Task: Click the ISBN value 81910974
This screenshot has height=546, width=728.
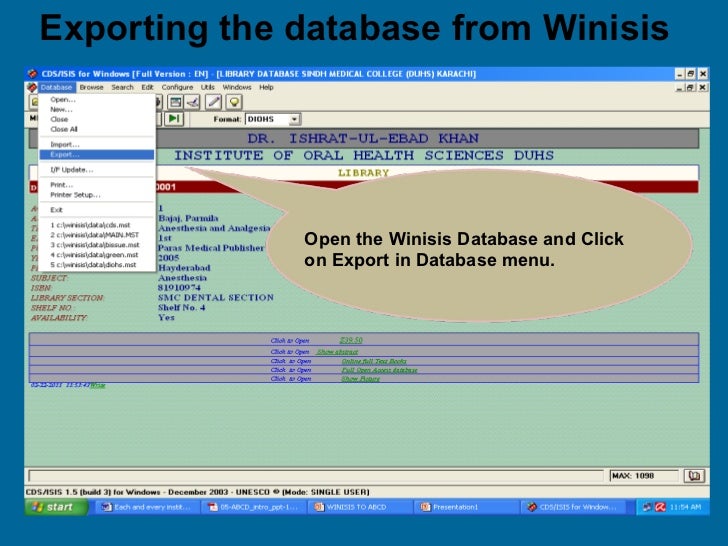Action: pos(179,288)
